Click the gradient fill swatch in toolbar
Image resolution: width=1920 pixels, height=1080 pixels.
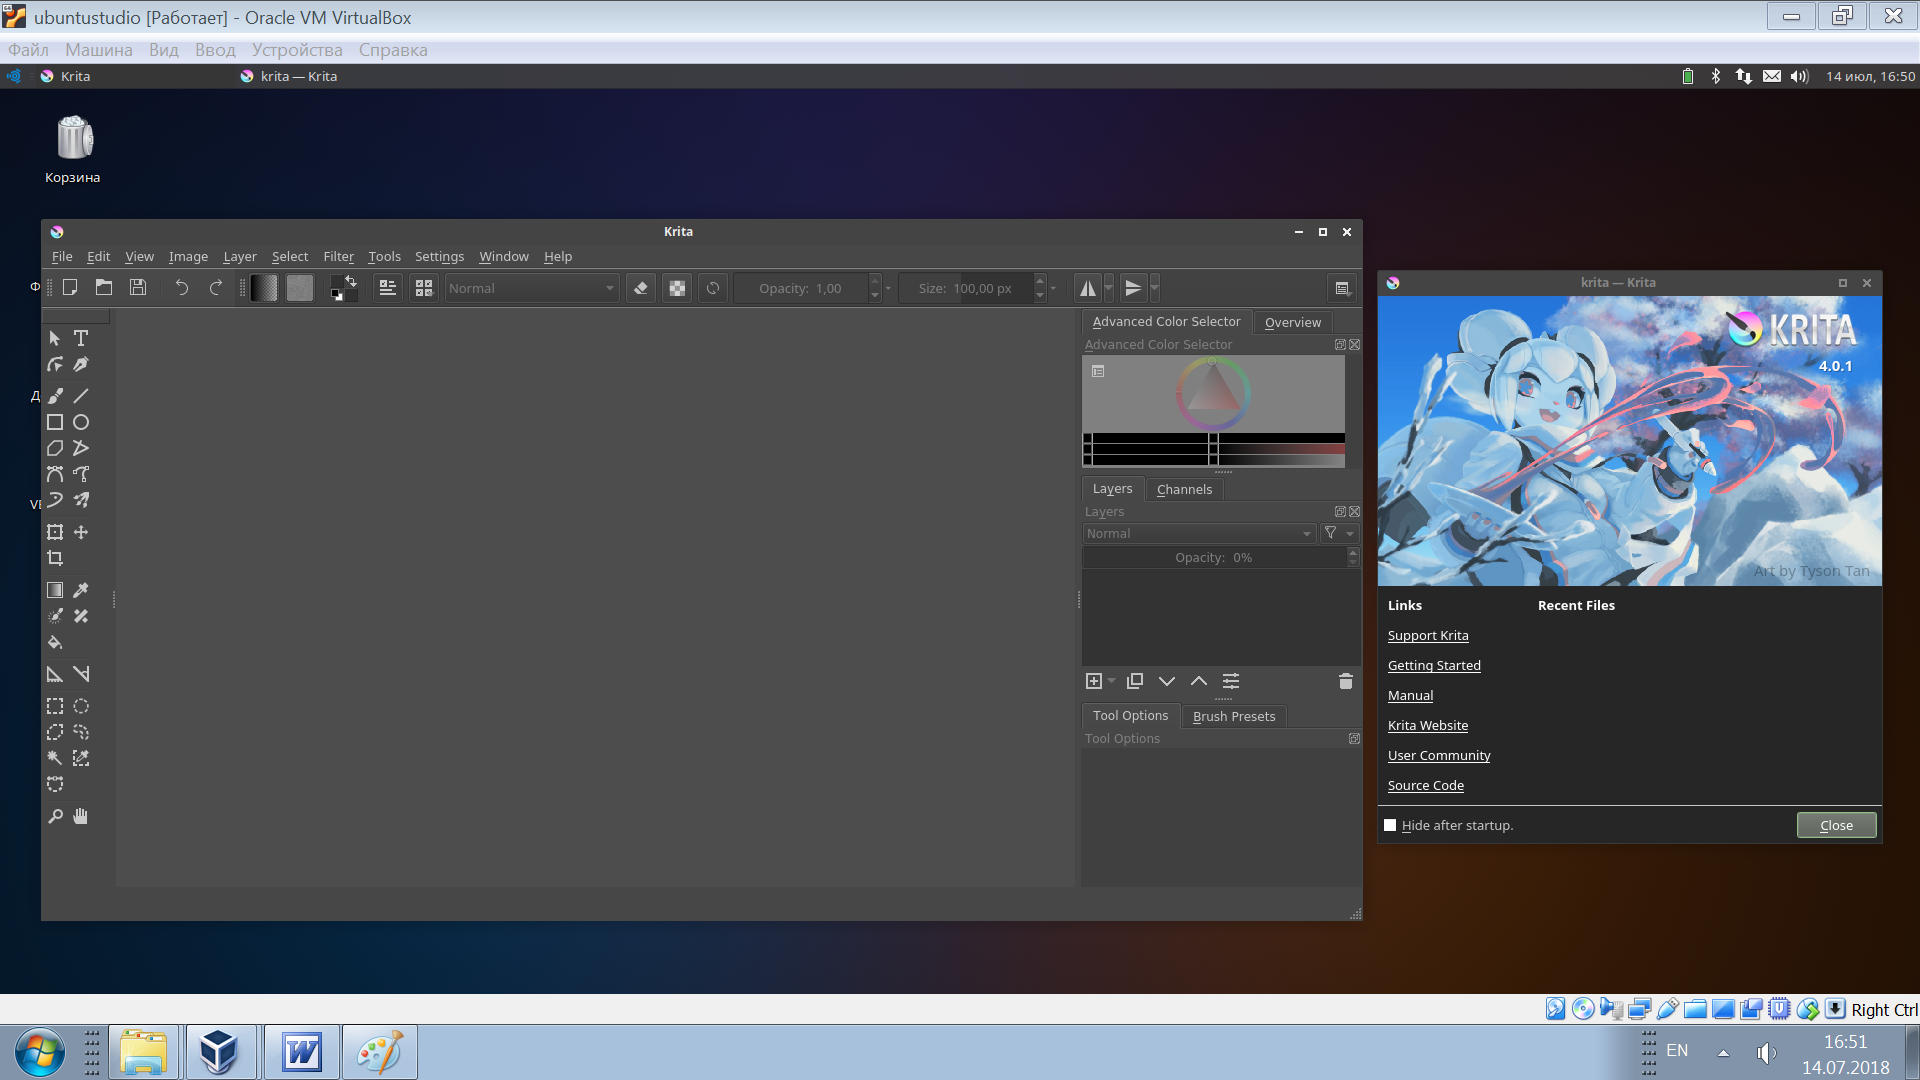coord(264,288)
